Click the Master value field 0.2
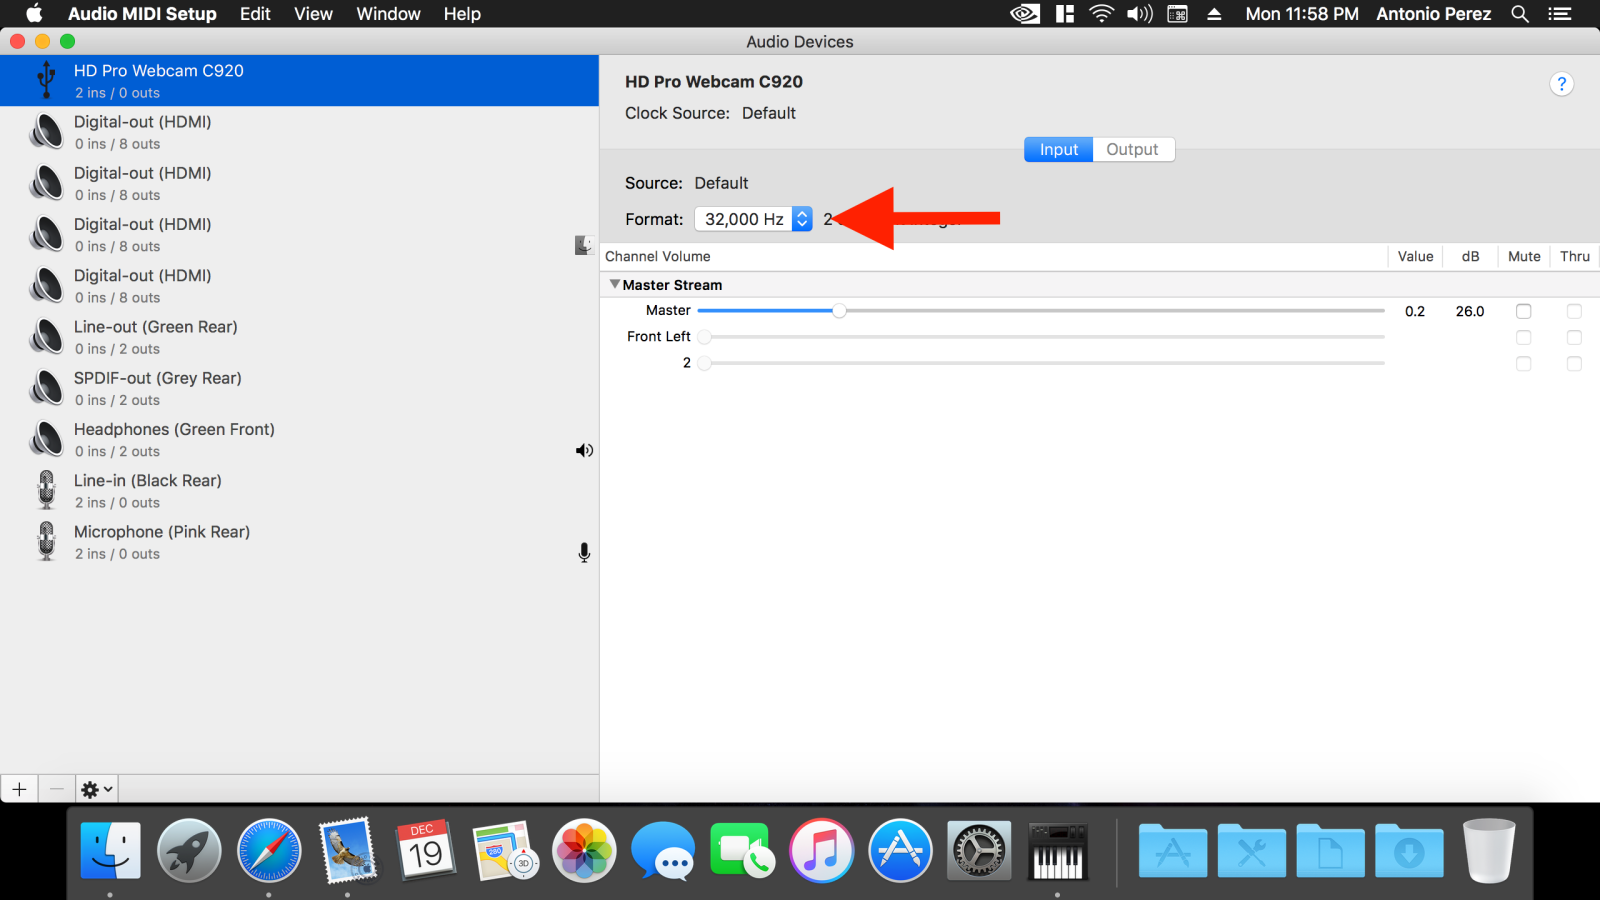 coord(1415,311)
